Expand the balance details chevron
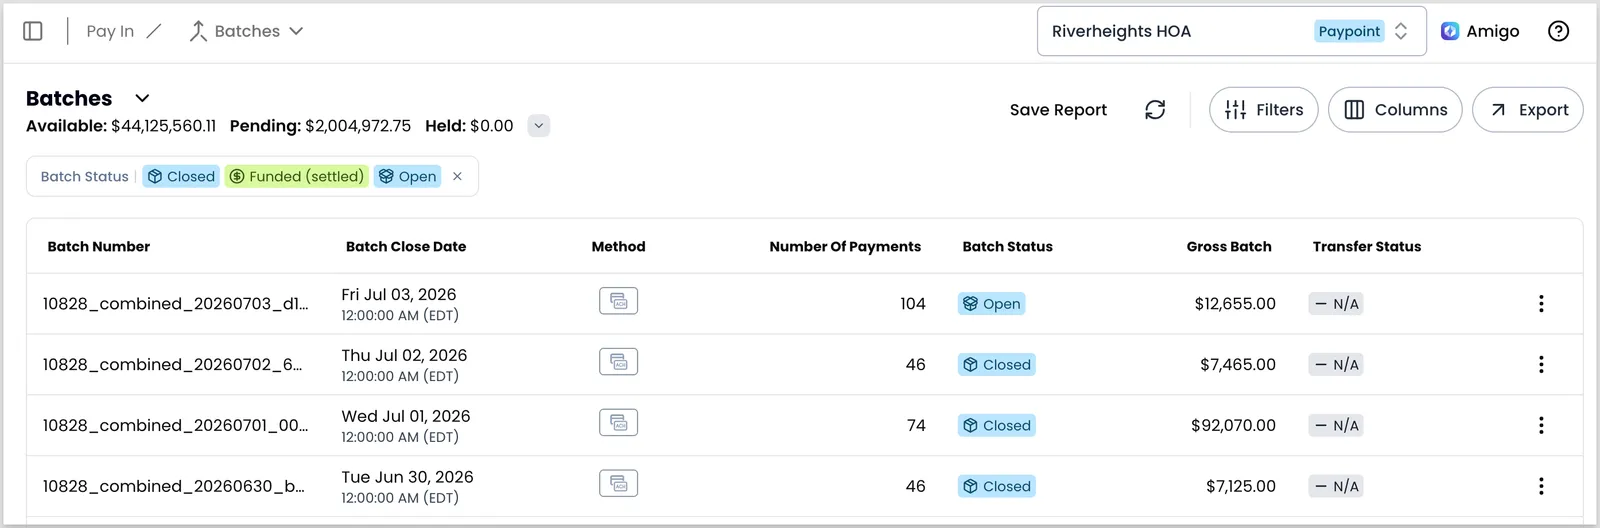 click(539, 126)
